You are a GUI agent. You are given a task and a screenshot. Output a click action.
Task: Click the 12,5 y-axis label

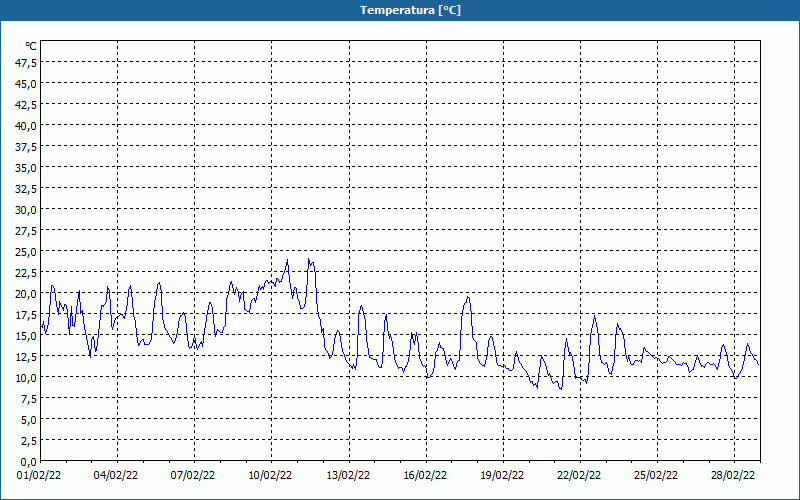click(x=27, y=357)
